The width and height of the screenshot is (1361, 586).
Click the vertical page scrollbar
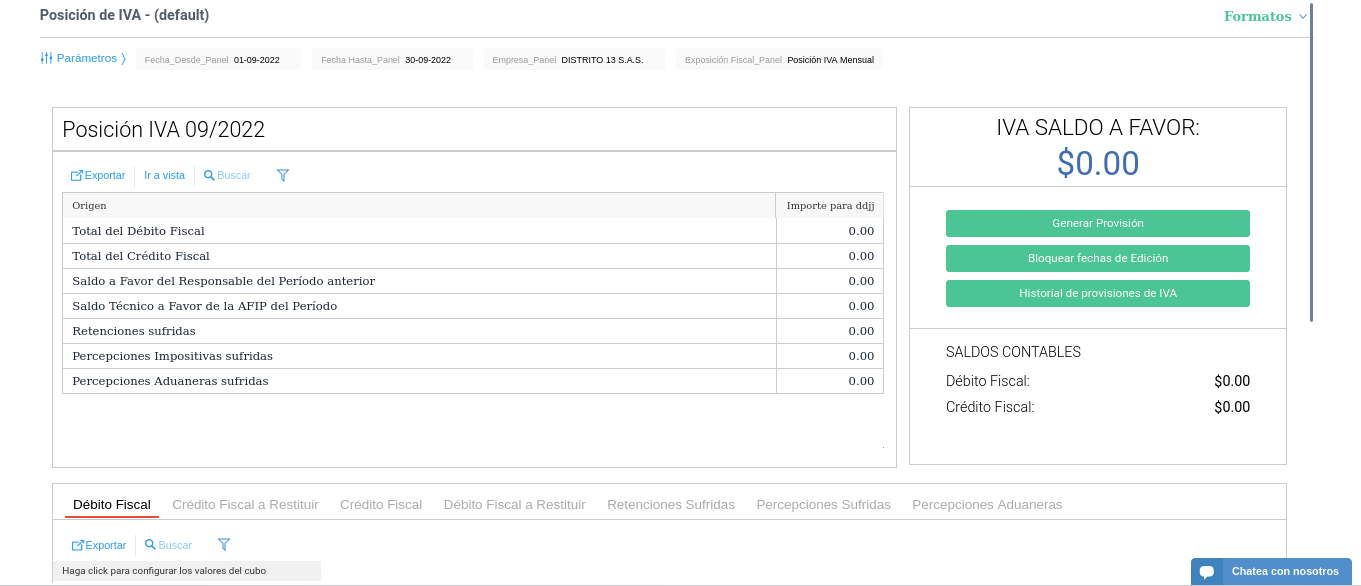click(1311, 160)
